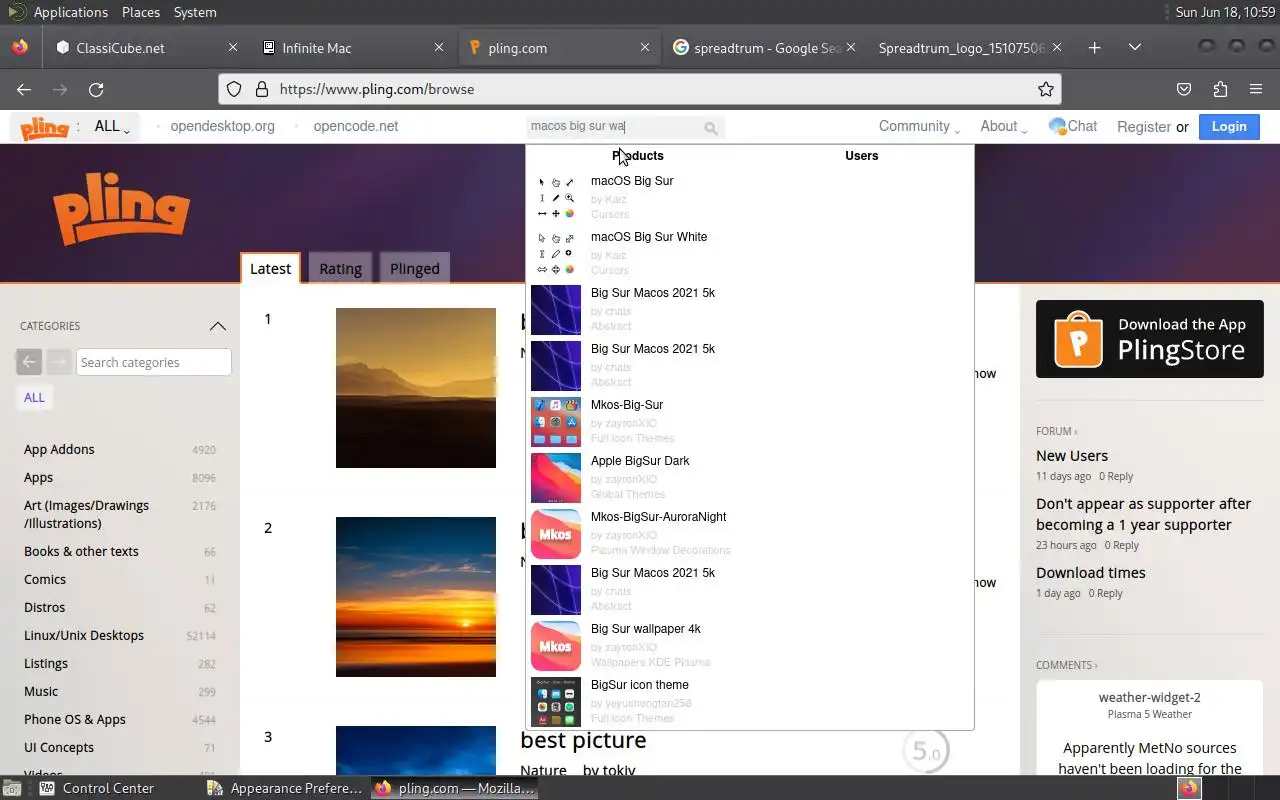1280x800 pixels.
Task: Click the tracking protection shield icon
Action: click(x=234, y=89)
